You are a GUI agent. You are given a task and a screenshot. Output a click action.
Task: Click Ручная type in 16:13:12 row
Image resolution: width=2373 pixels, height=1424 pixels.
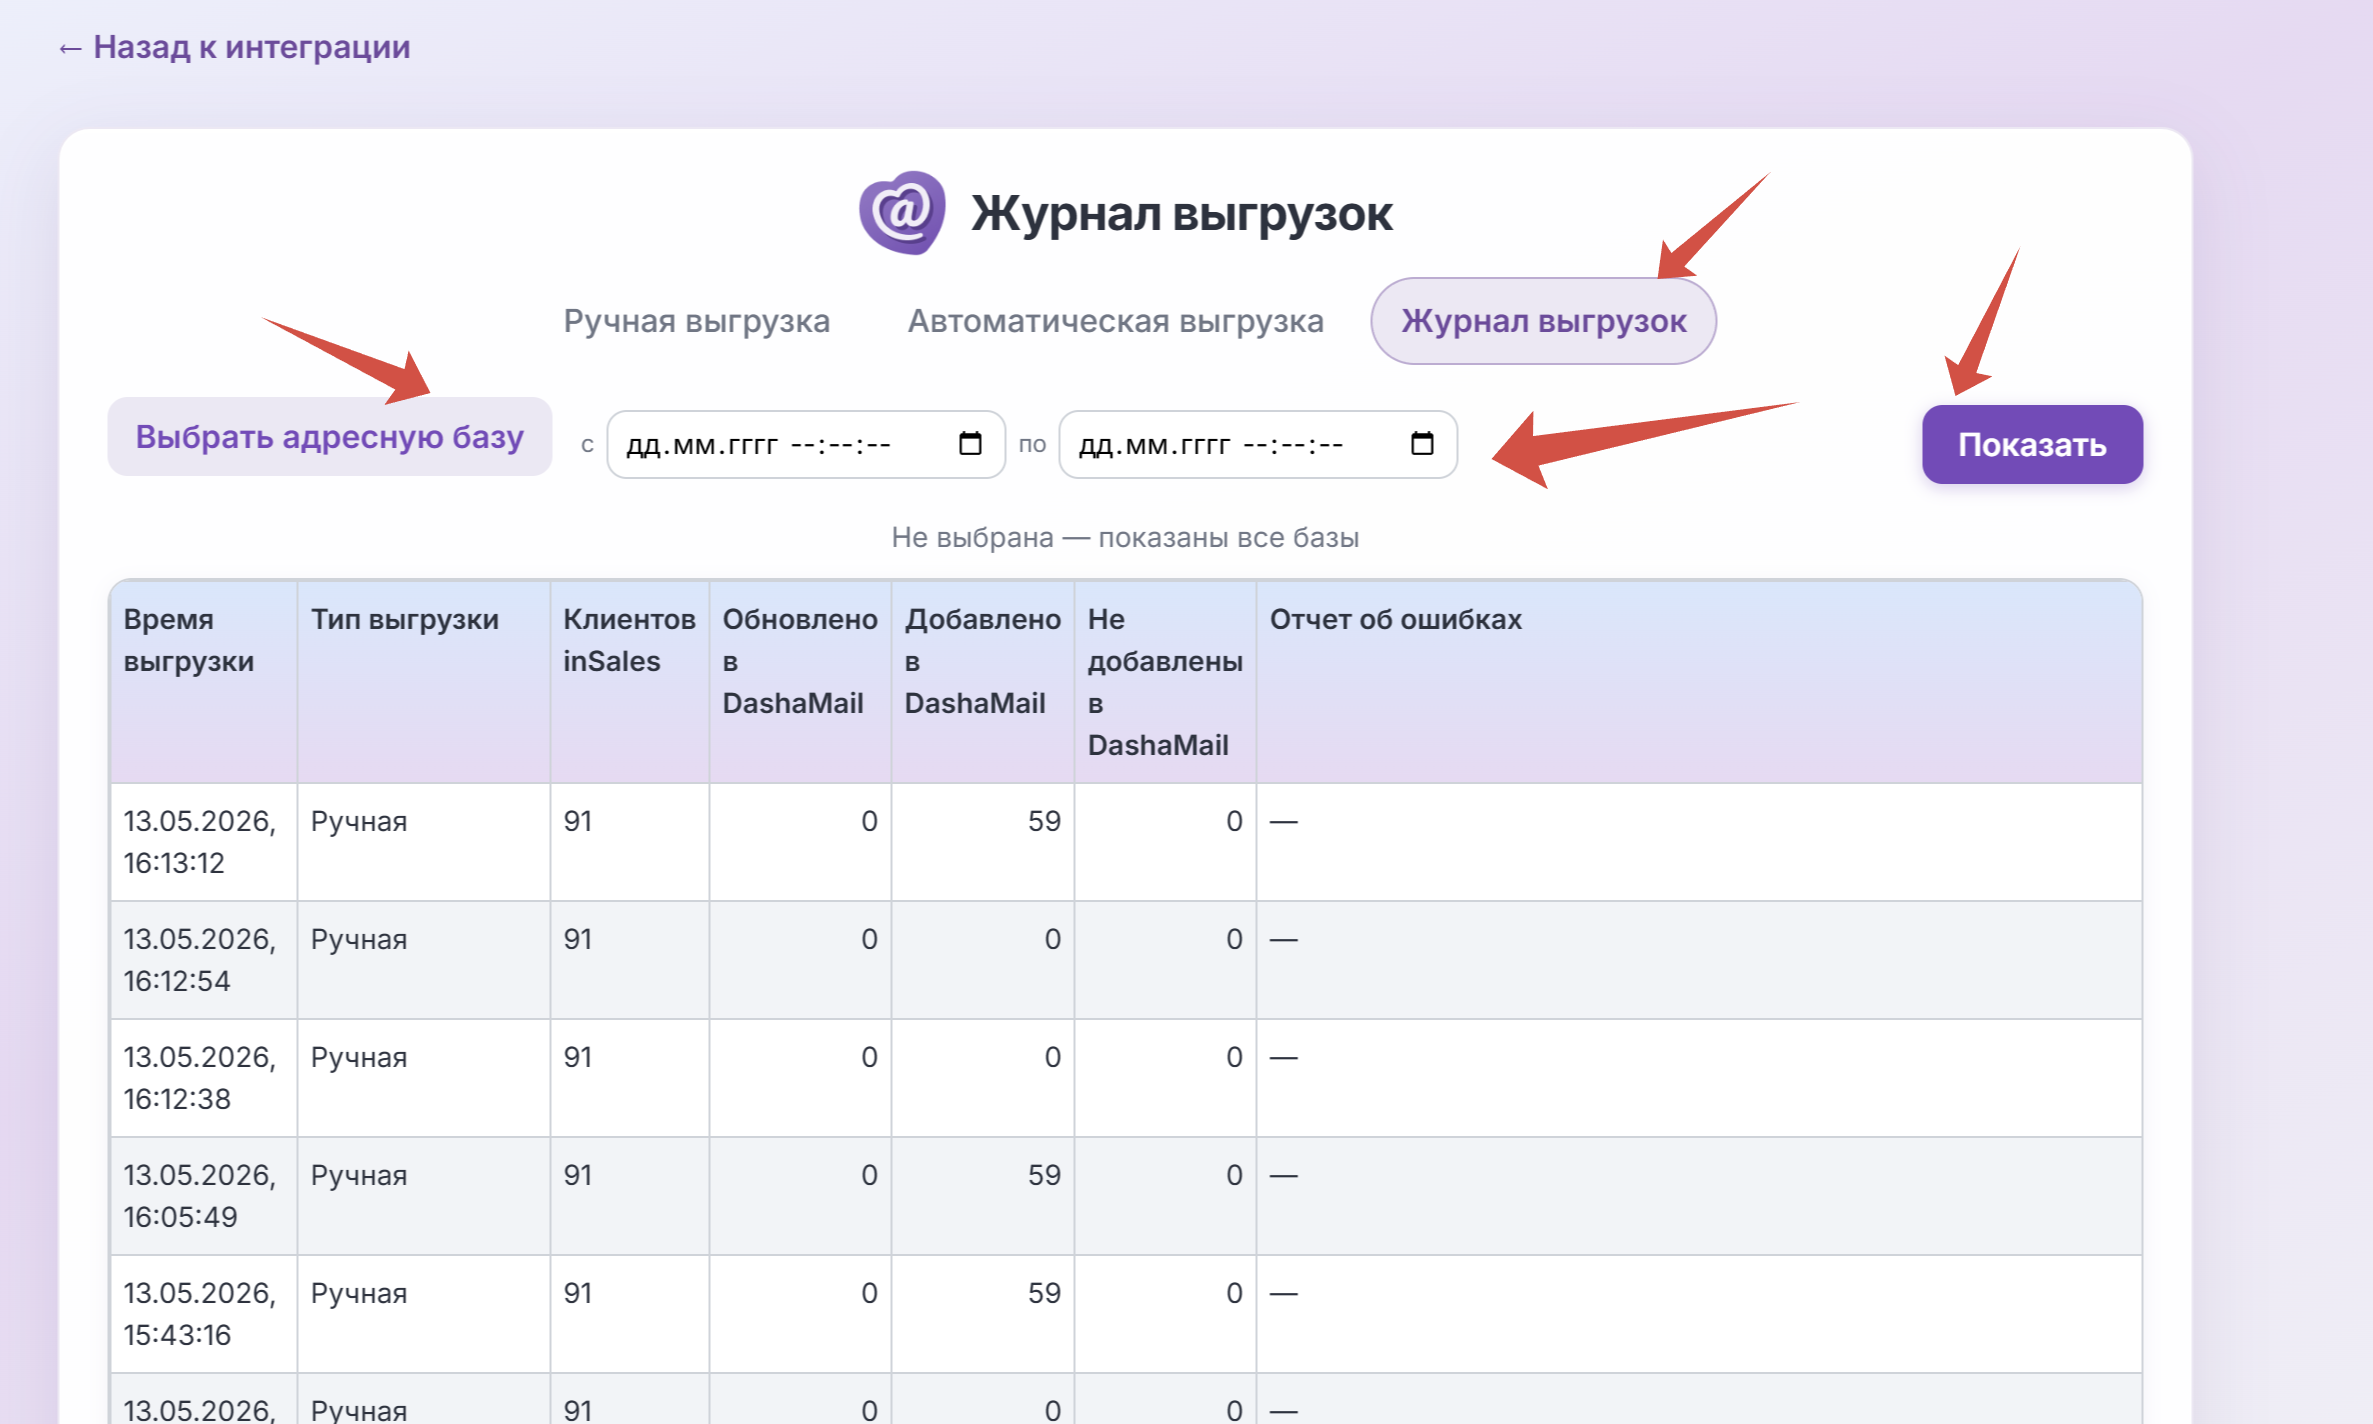[359, 822]
